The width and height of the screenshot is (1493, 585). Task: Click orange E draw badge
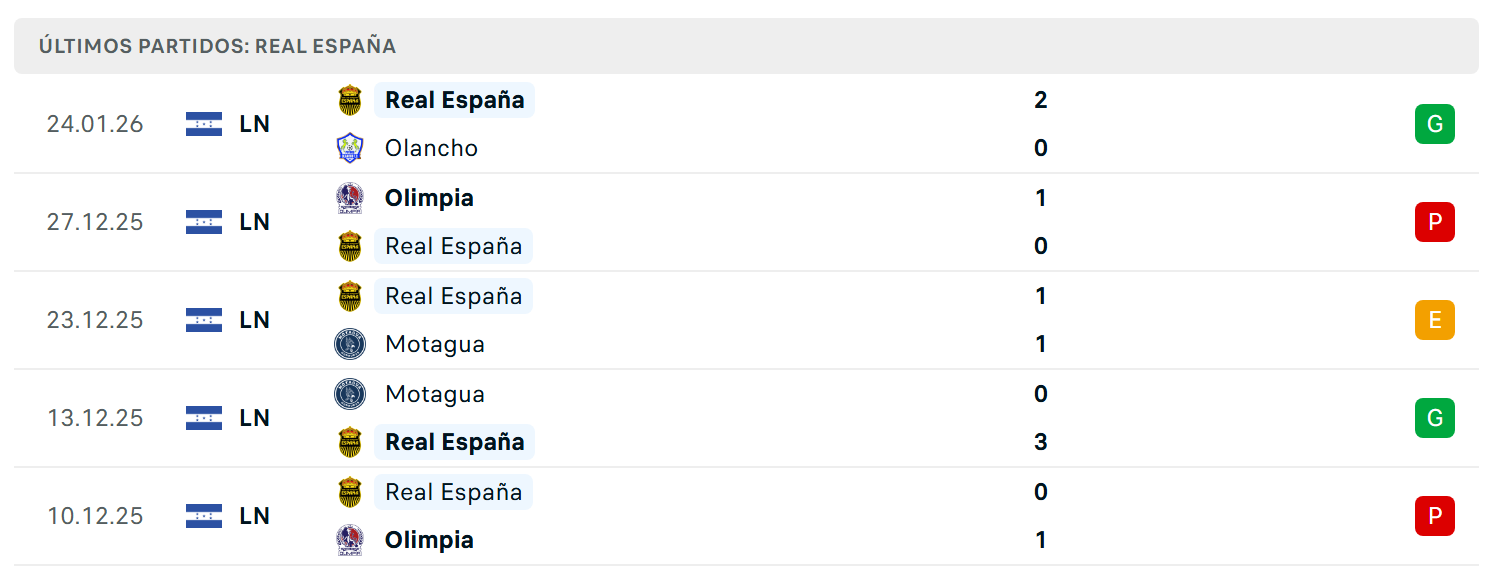1434,320
